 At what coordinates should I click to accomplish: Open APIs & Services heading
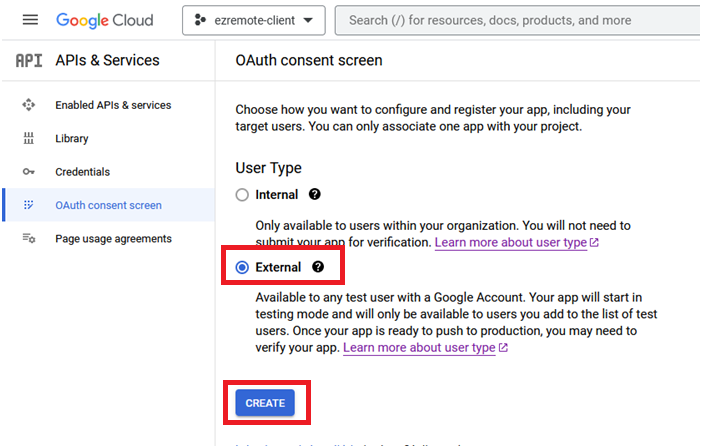coord(107,60)
